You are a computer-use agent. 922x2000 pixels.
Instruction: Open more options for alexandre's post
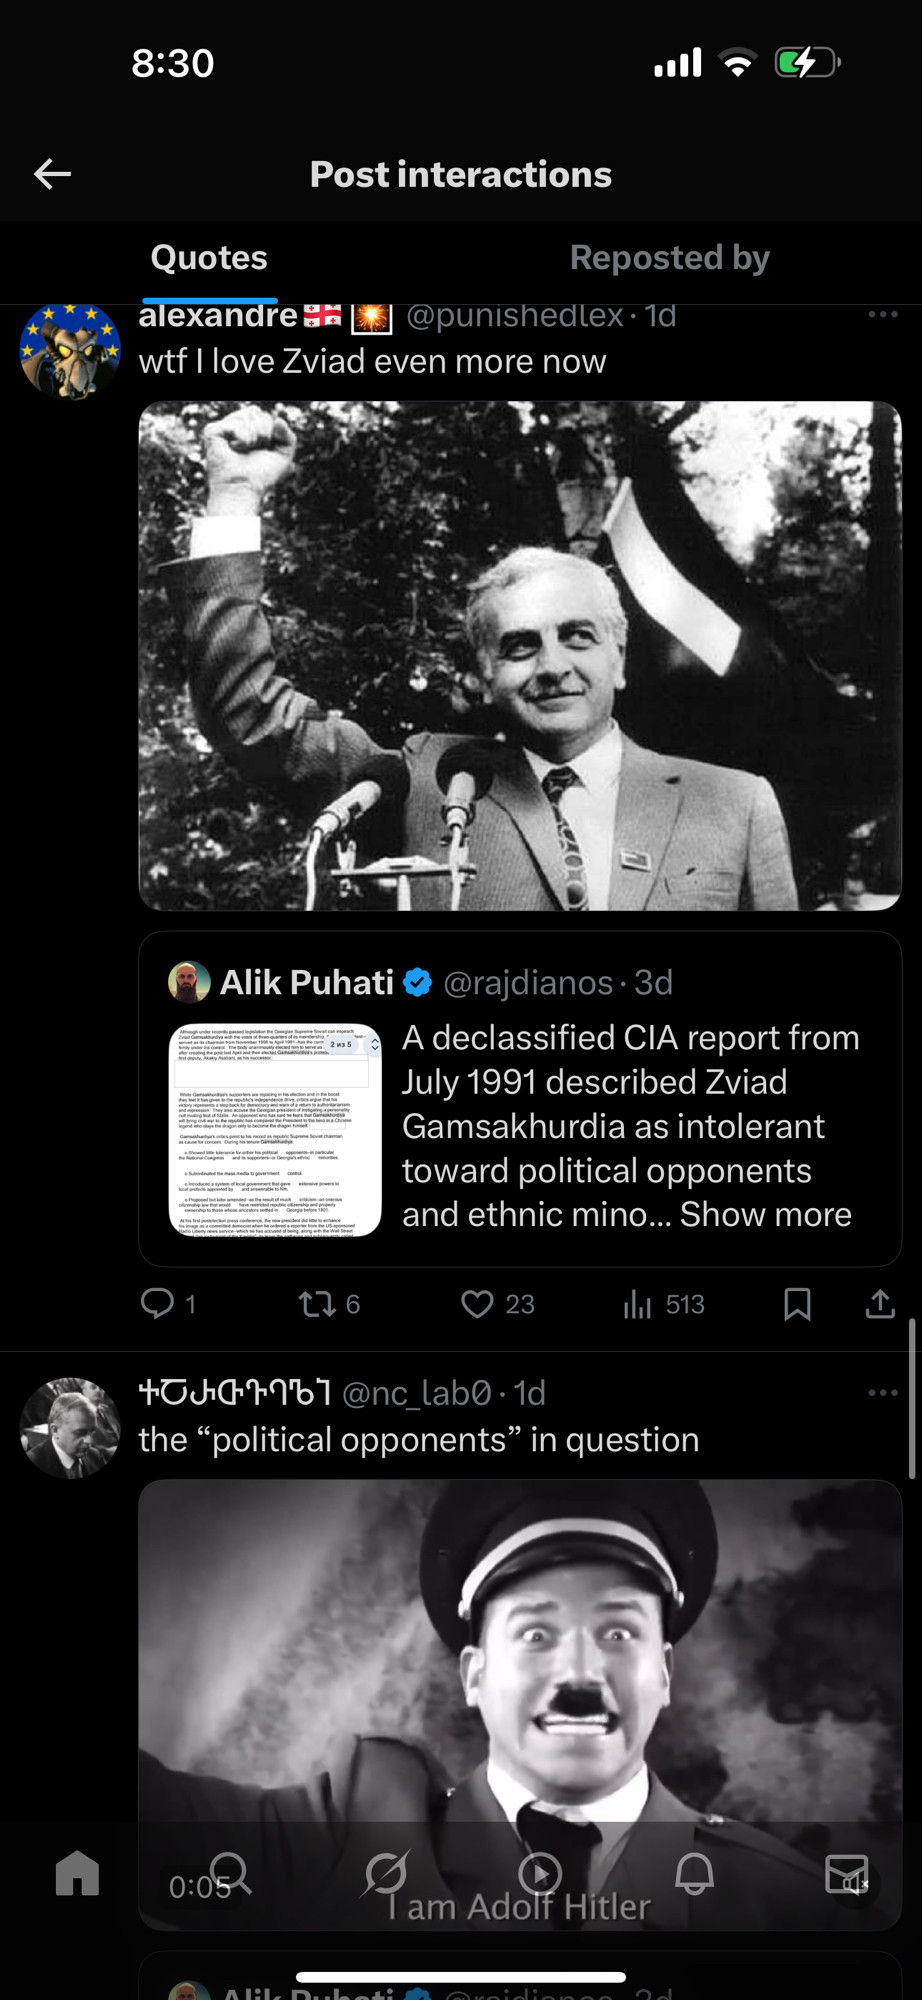[x=883, y=315]
